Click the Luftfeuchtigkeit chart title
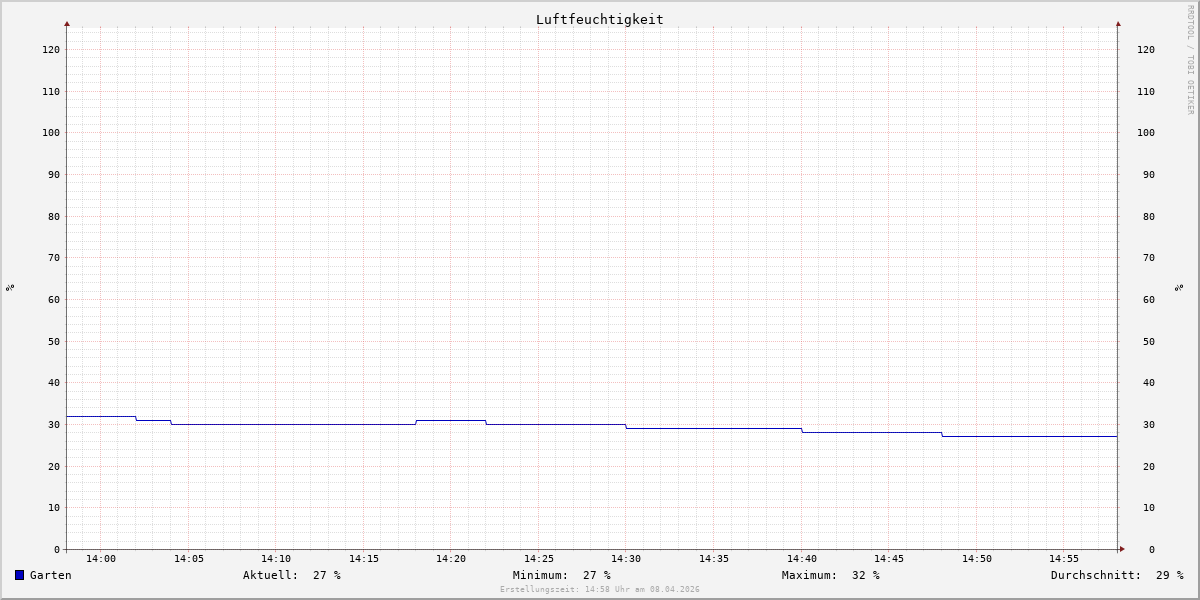 click(x=600, y=19)
